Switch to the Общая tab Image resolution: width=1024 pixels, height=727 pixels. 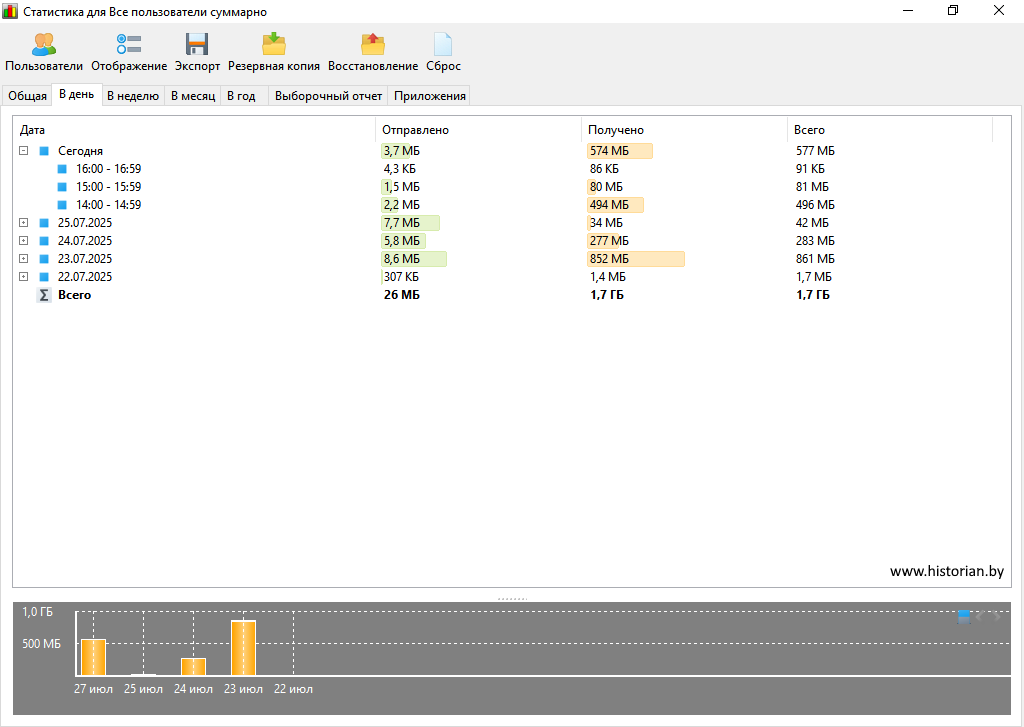pyautogui.click(x=28, y=96)
